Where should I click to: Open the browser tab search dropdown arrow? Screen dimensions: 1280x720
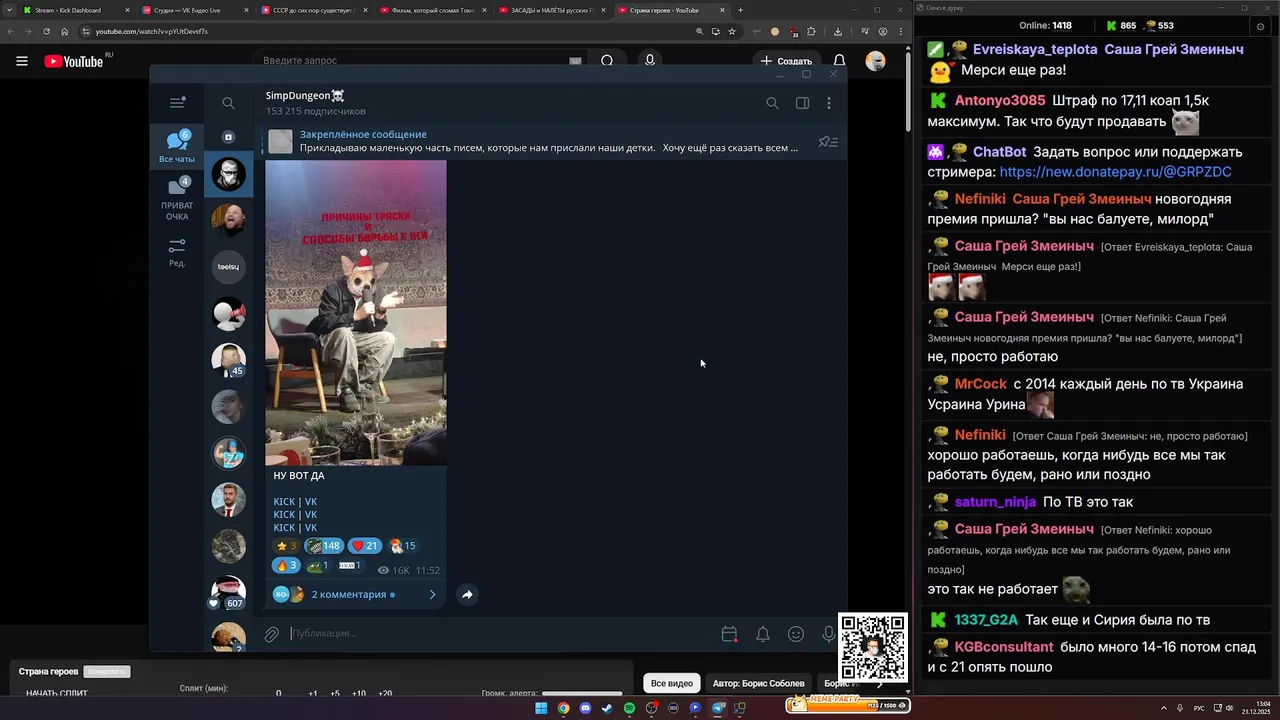point(9,10)
